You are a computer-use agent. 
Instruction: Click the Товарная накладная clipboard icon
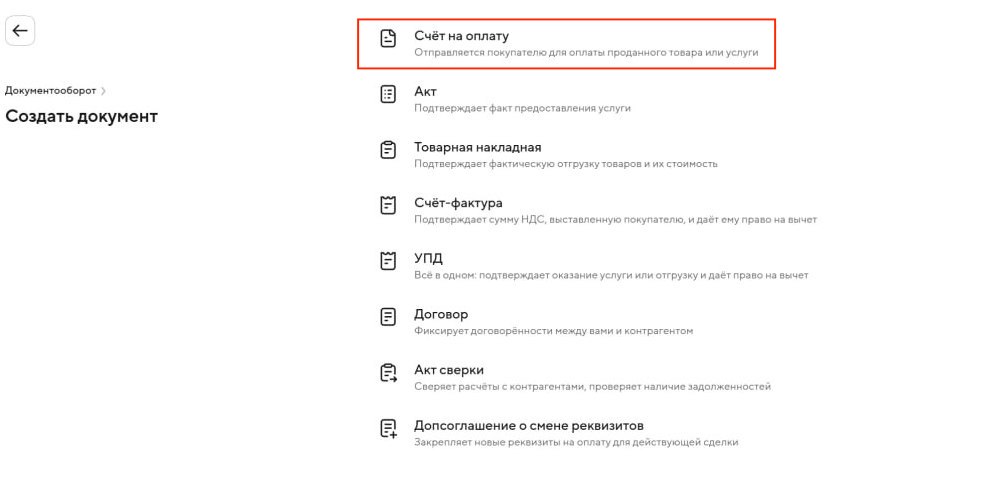click(389, 149)
